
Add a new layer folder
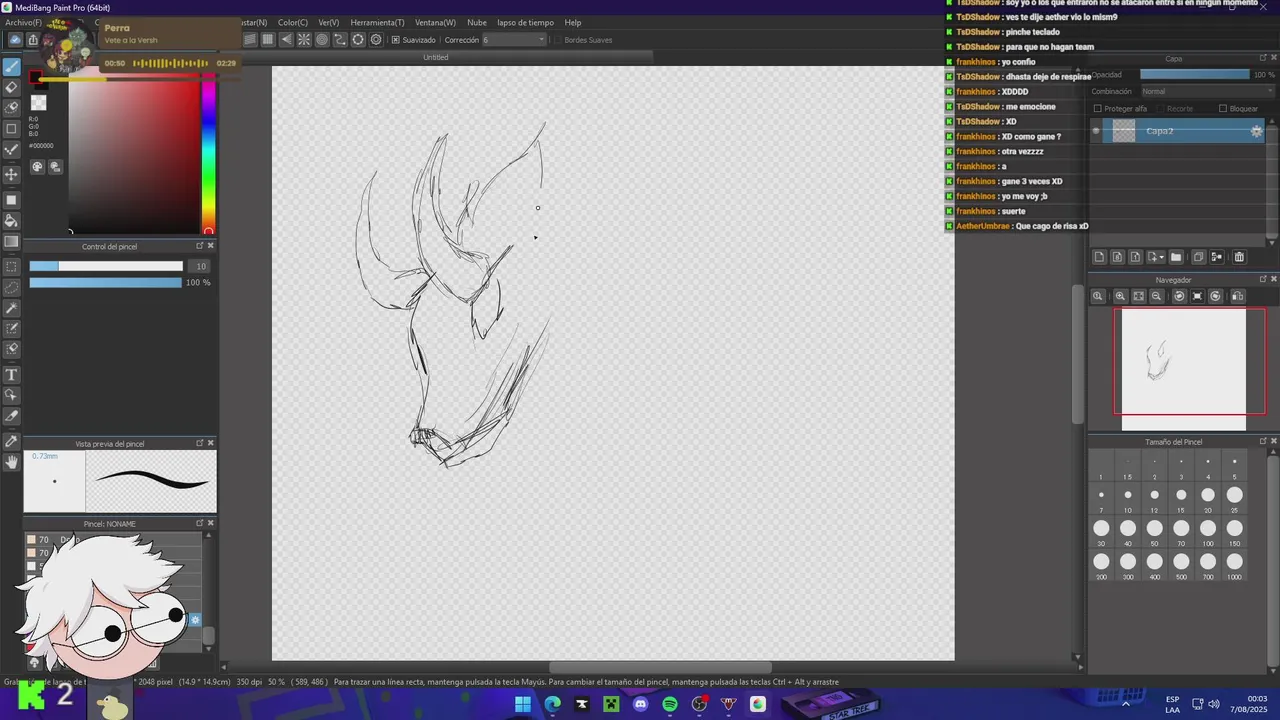(x=1176, y=257)
